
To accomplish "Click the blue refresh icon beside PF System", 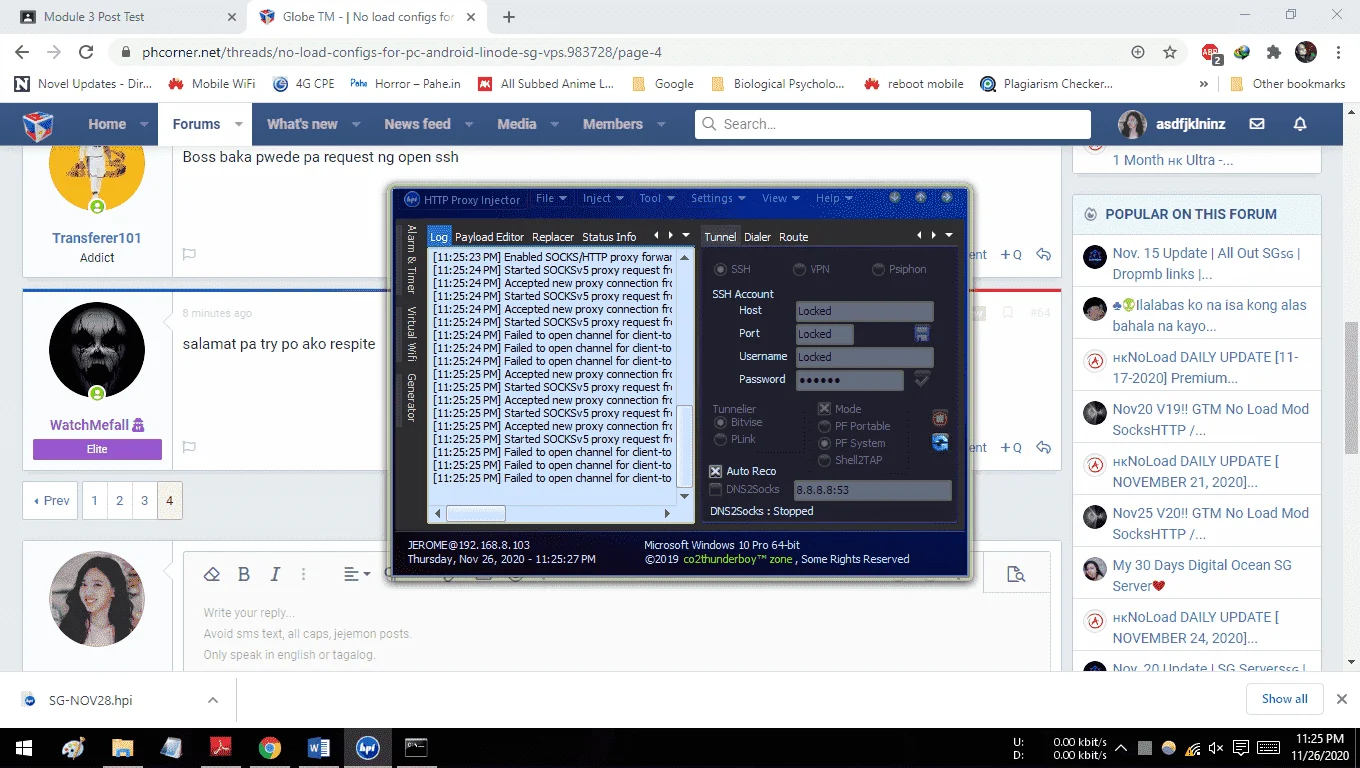I will pyautogui.click(x=940, y=442).
